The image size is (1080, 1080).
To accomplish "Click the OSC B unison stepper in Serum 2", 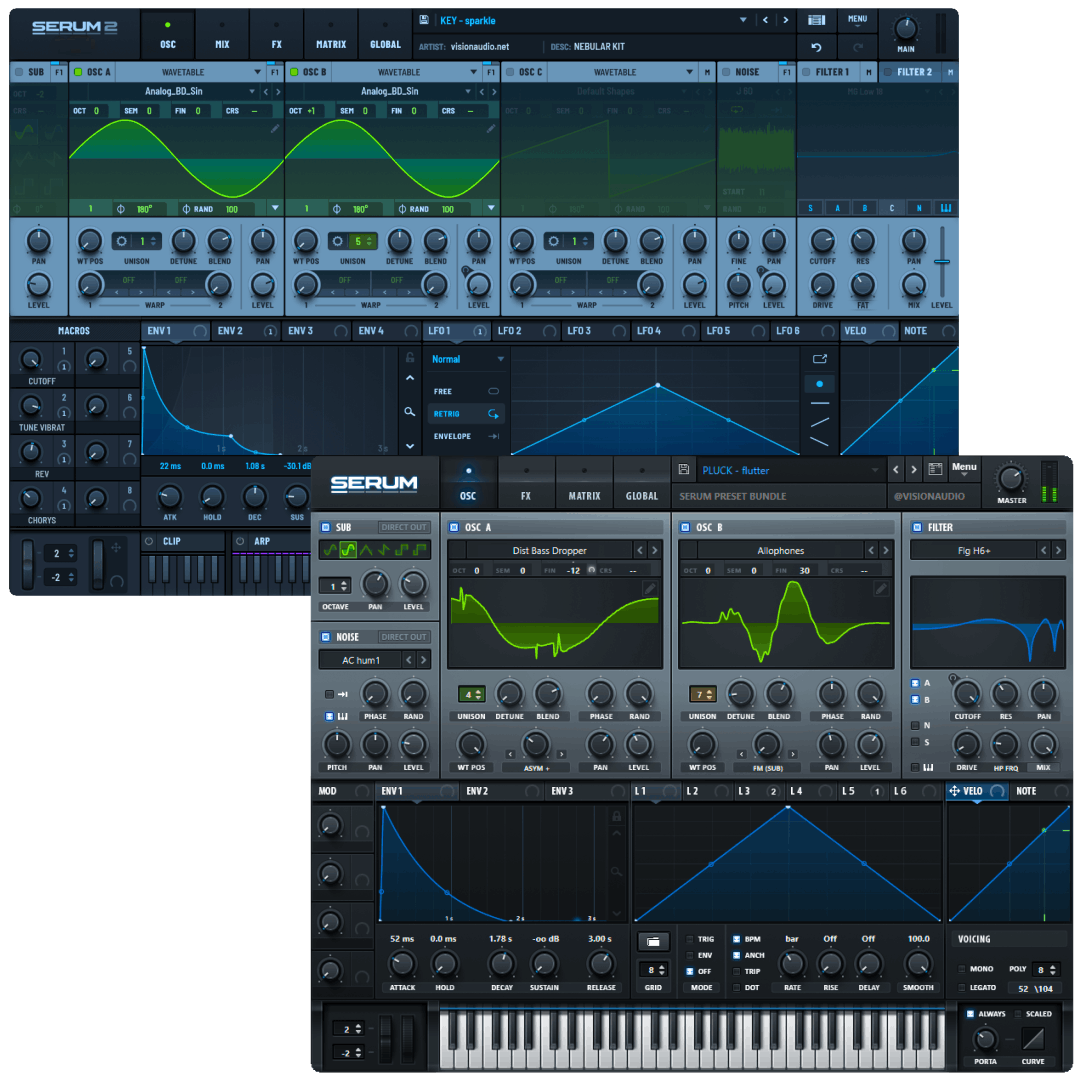I will click(x=369, y=241).
